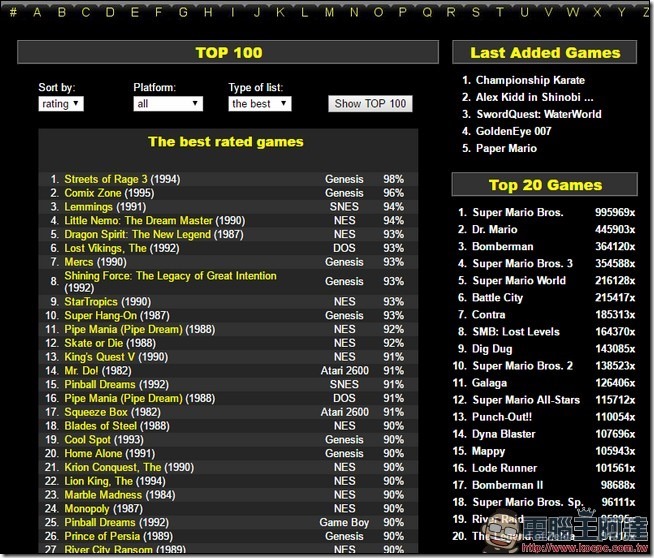
Task: Open Streets of Rage 3 game link
Action: pos(106,179)
